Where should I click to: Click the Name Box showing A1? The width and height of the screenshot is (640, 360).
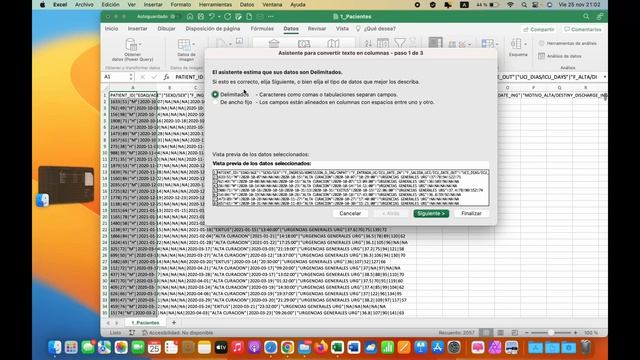(116, 77)
